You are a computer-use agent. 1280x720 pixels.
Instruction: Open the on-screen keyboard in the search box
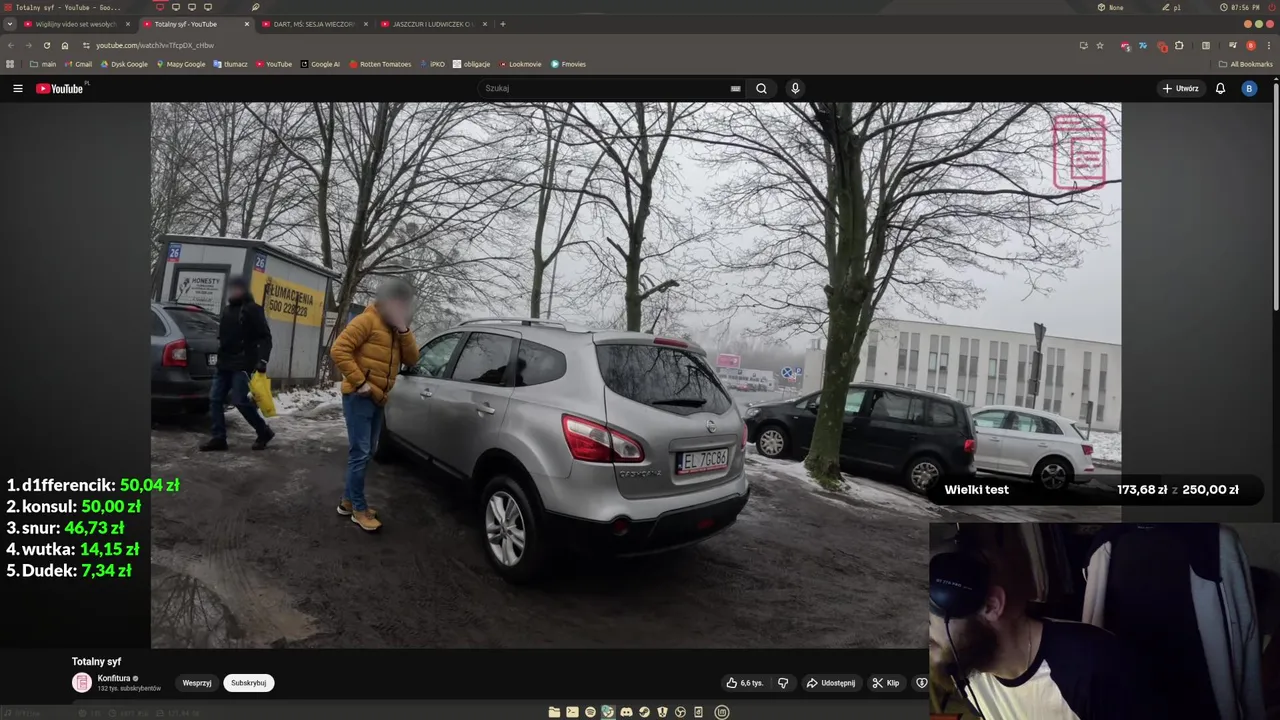pos(735,88)
